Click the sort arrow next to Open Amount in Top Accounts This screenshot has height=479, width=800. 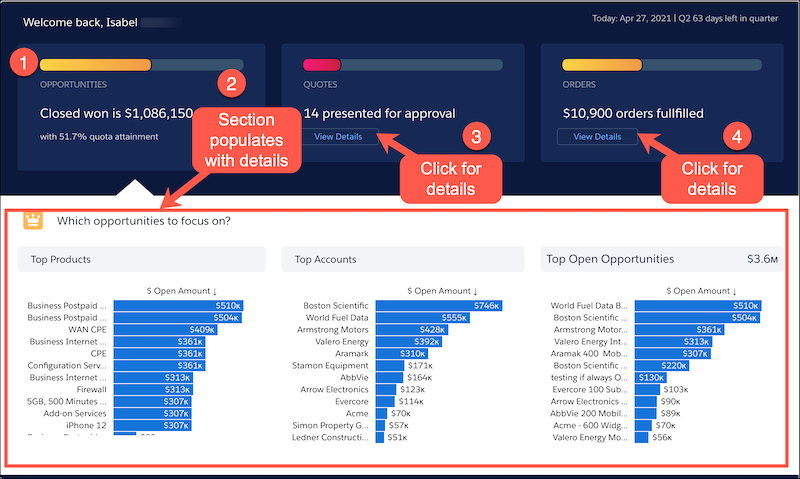click(x=476, y=291)
